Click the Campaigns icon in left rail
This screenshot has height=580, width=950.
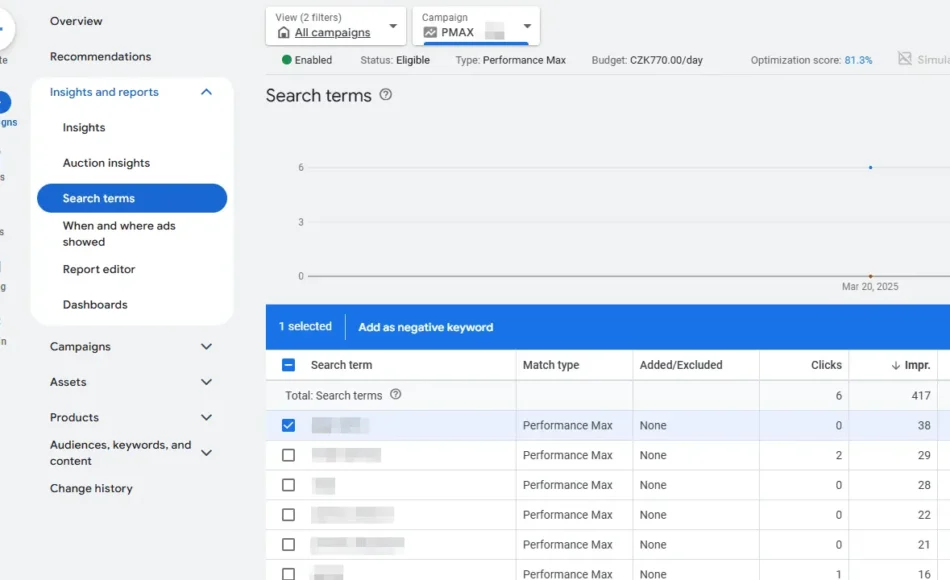tap(3, 103)
